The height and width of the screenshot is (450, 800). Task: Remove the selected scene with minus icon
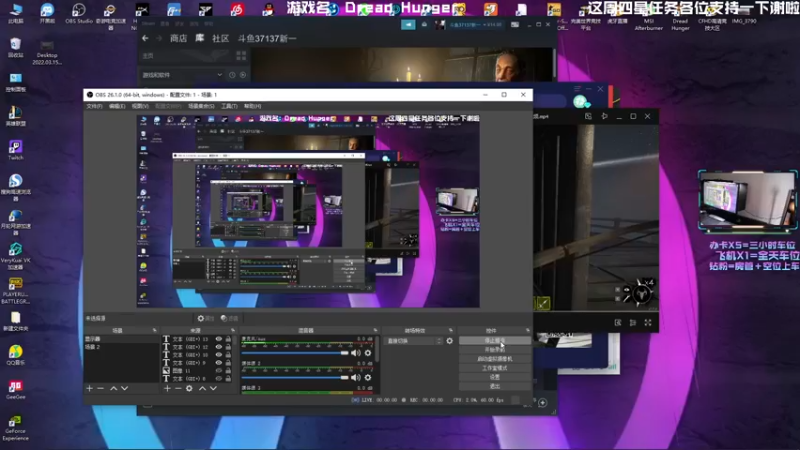(101, 389)
